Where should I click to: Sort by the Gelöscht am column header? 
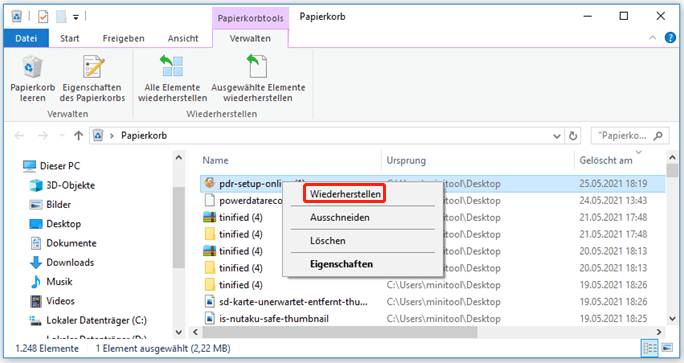606,161
